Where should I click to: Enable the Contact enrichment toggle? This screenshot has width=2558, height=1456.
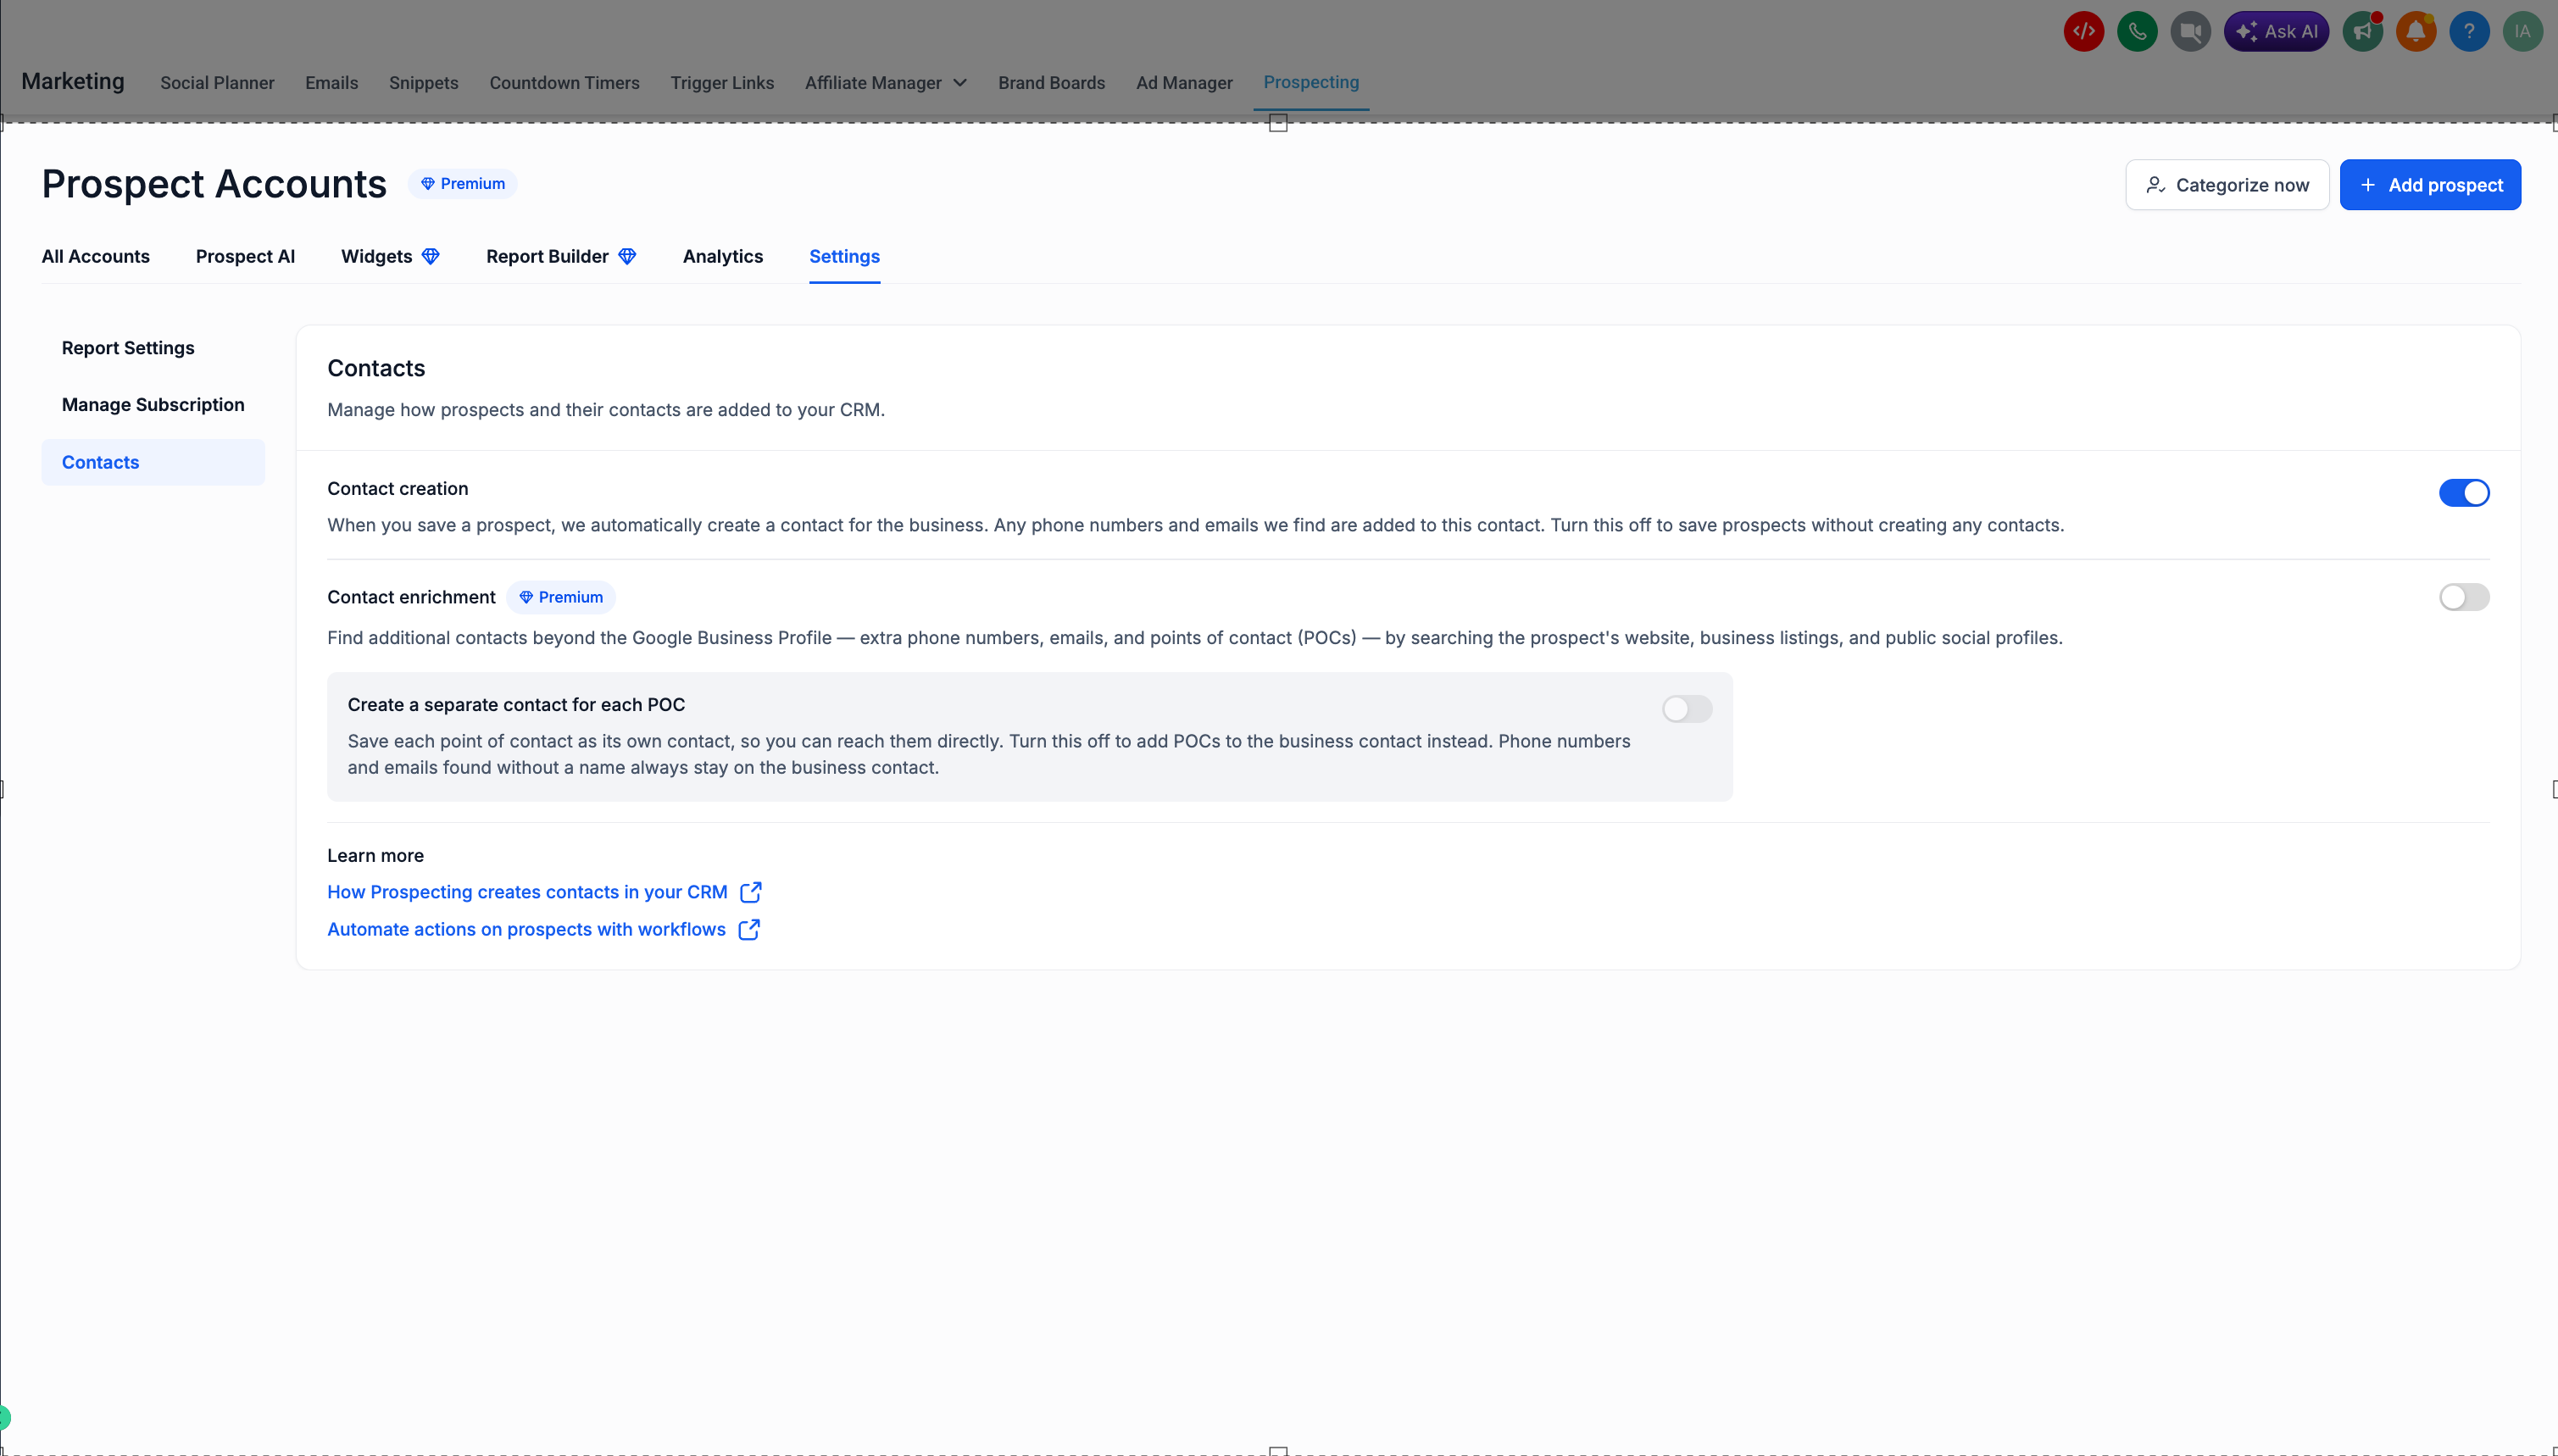pos(2464,597)
